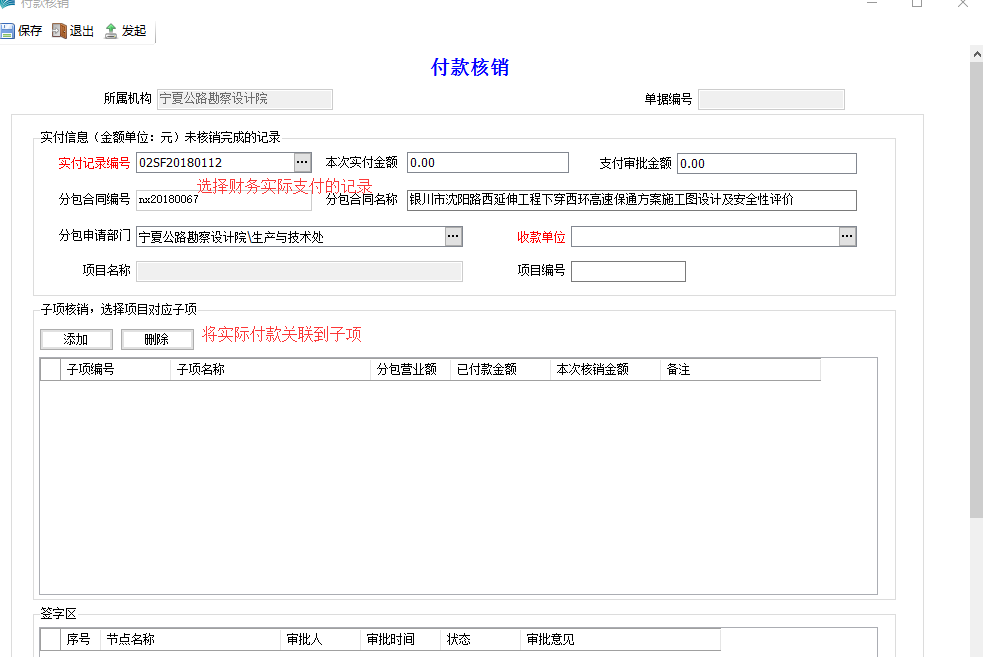The height and width of the screenshot is (657, 983).
Task: Click the 付款核销 page title
Action: (470, 67)
